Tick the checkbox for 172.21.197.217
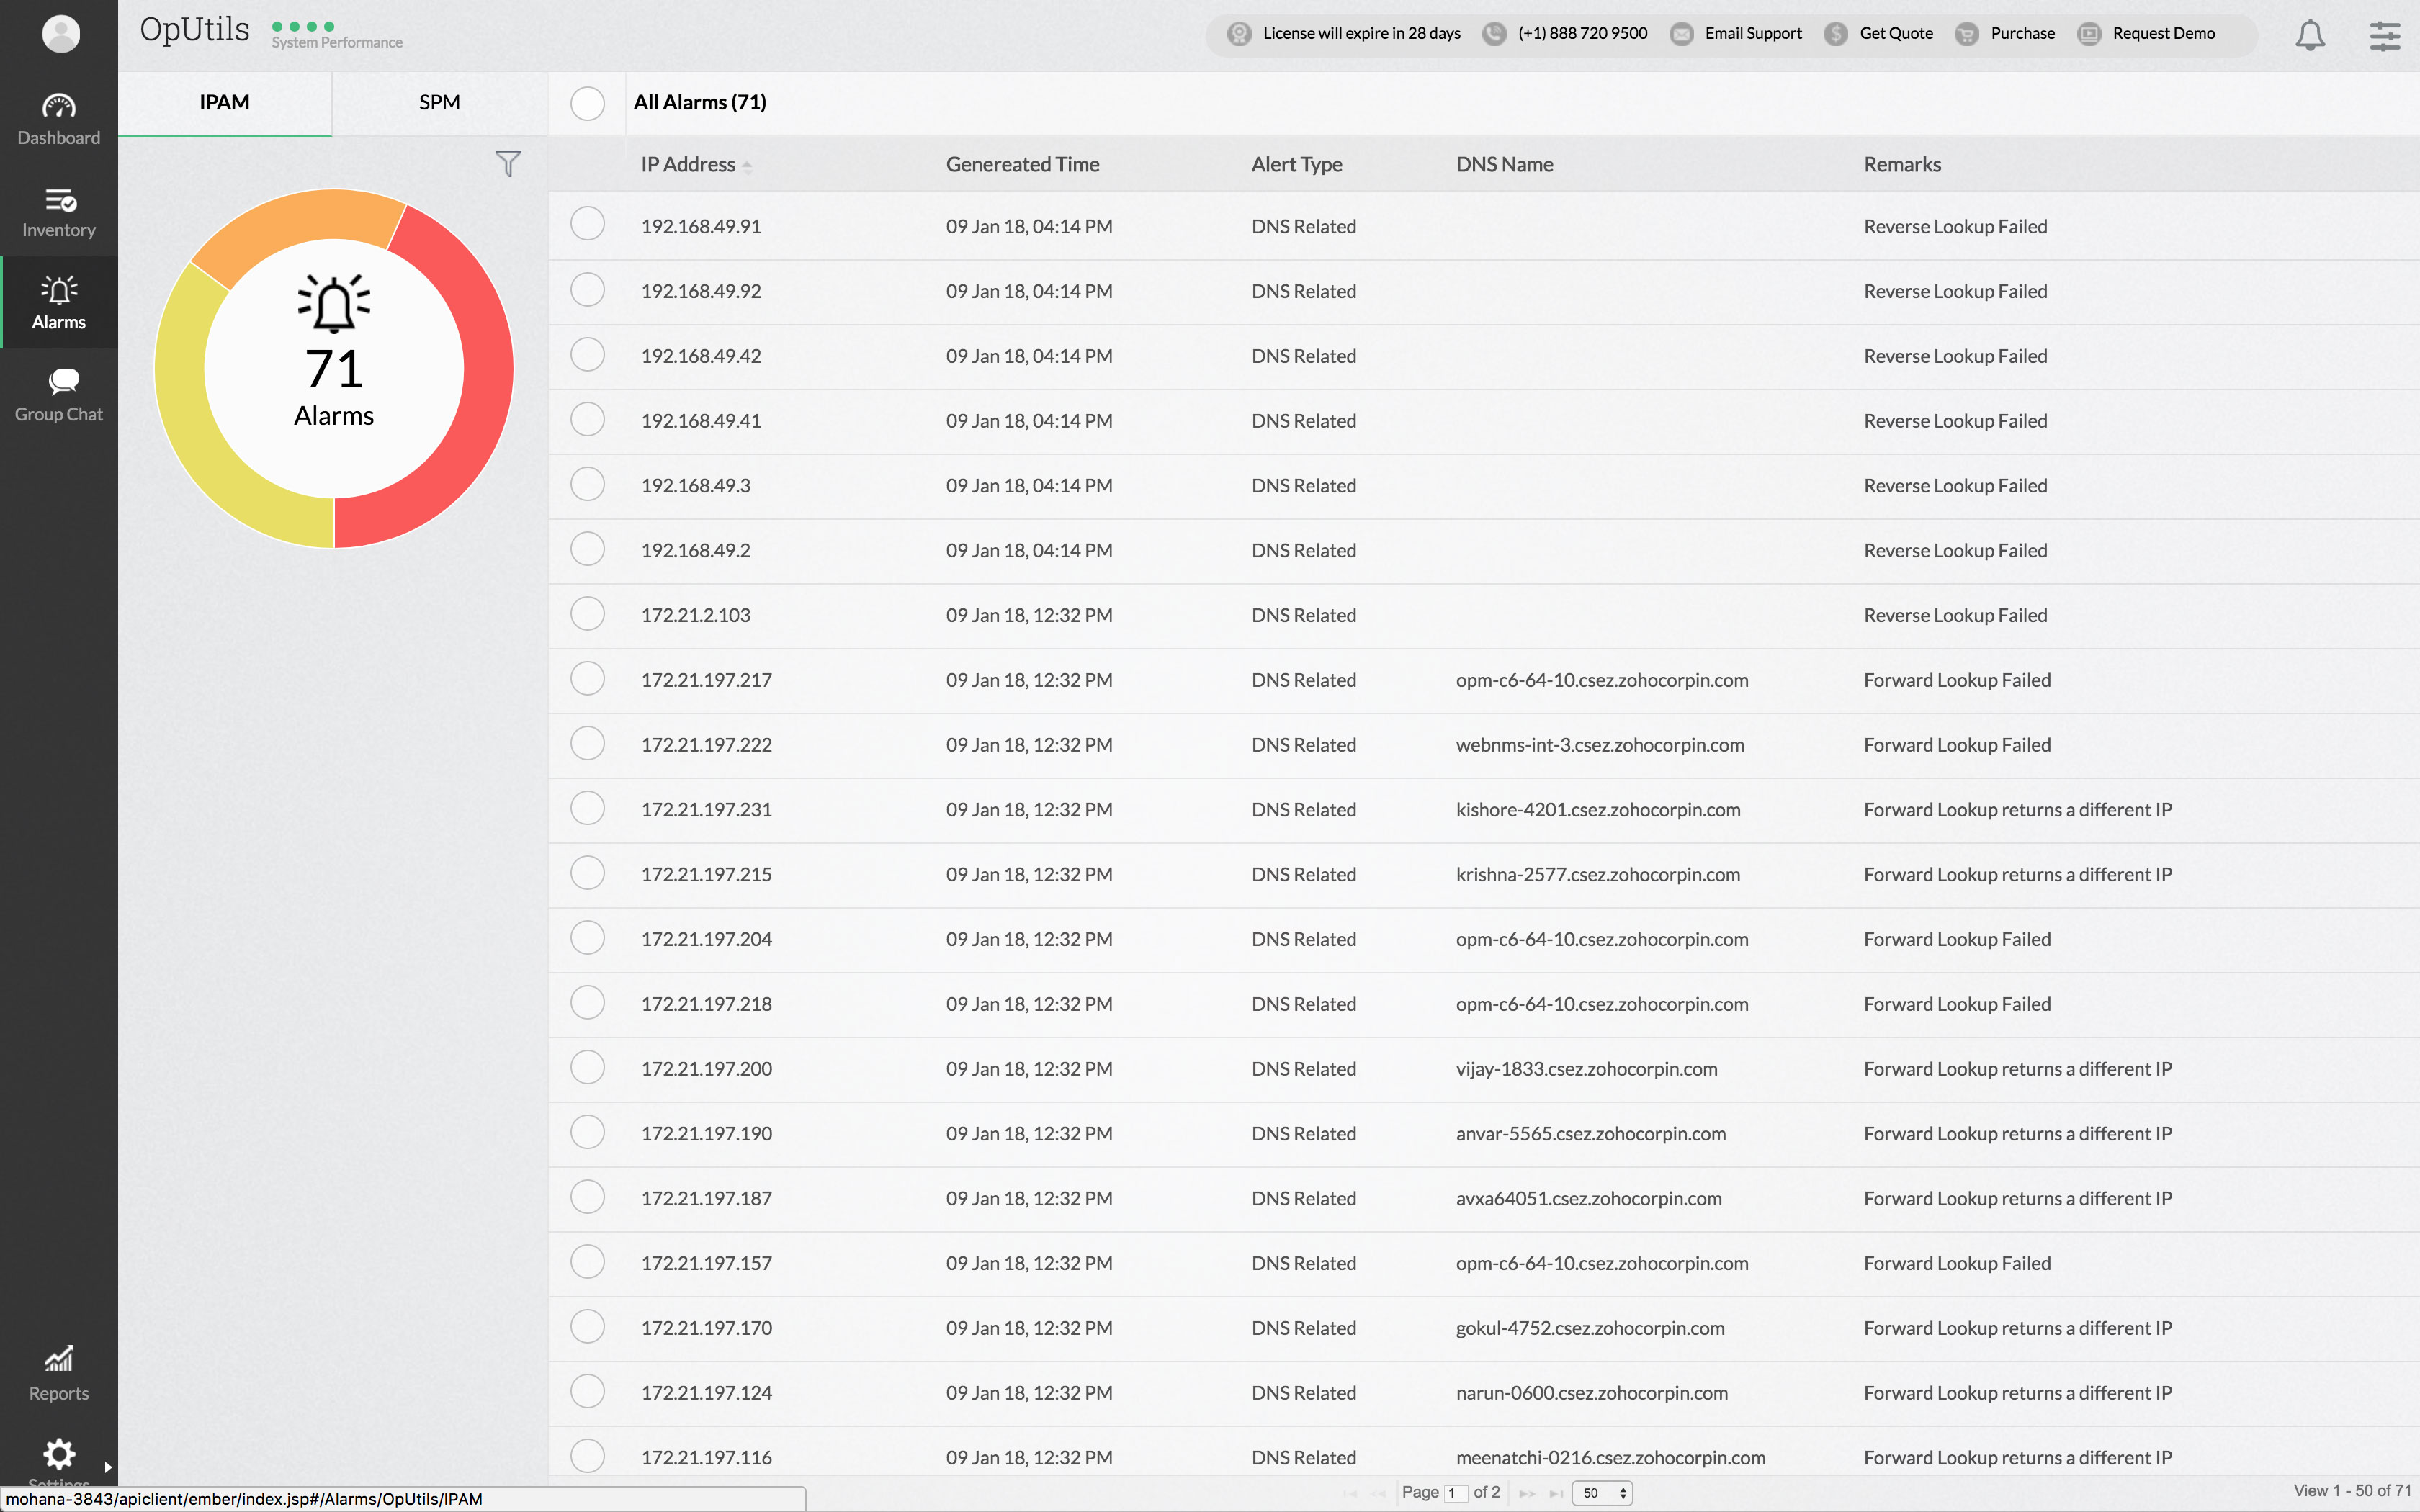Viewport: 2420px width, 1512px height. tap(587, 679)
